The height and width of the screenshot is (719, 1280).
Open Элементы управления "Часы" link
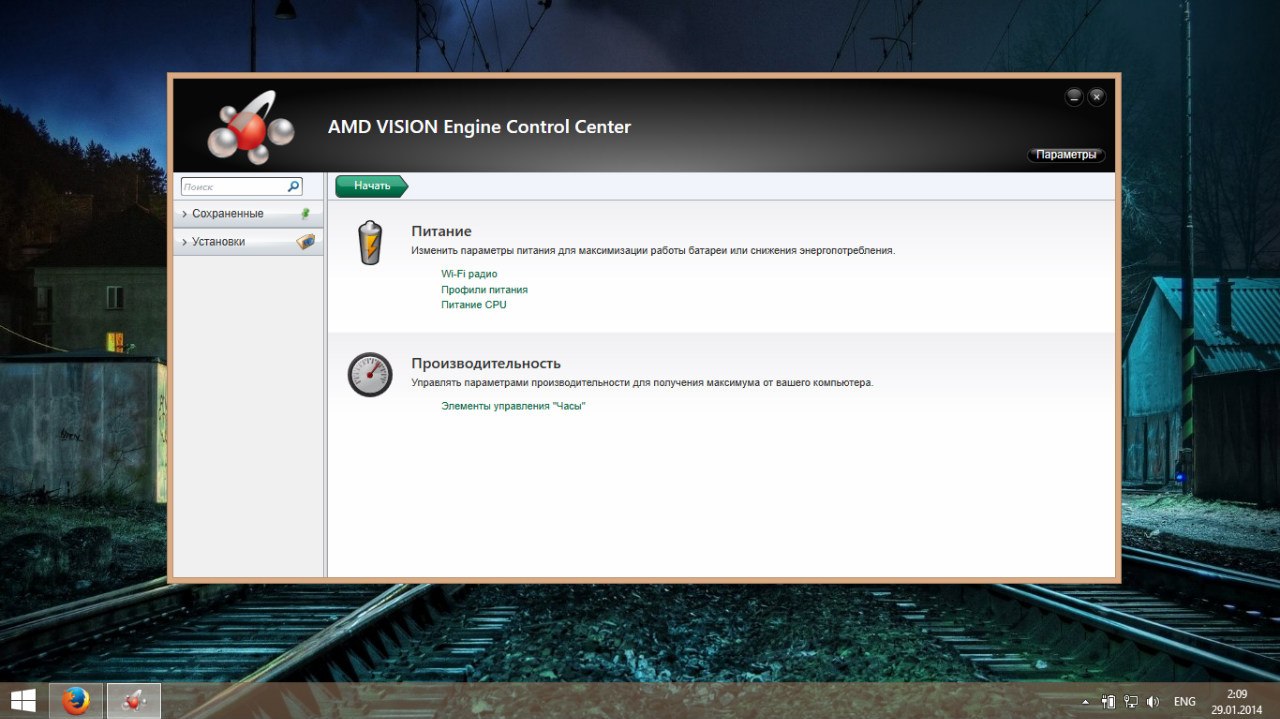tap(513, 407)
